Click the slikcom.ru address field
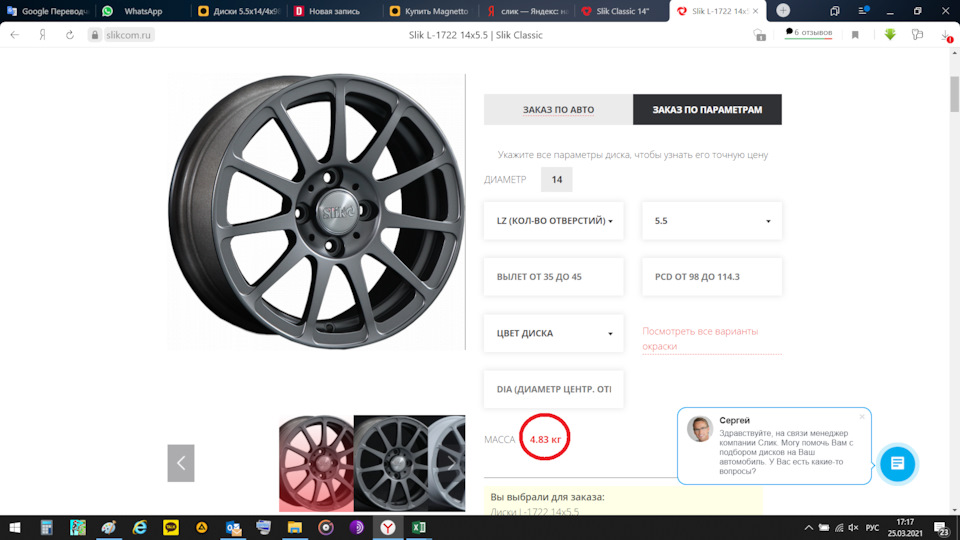The height and width of the screenshot is (540, 960). tap(128, 35)
